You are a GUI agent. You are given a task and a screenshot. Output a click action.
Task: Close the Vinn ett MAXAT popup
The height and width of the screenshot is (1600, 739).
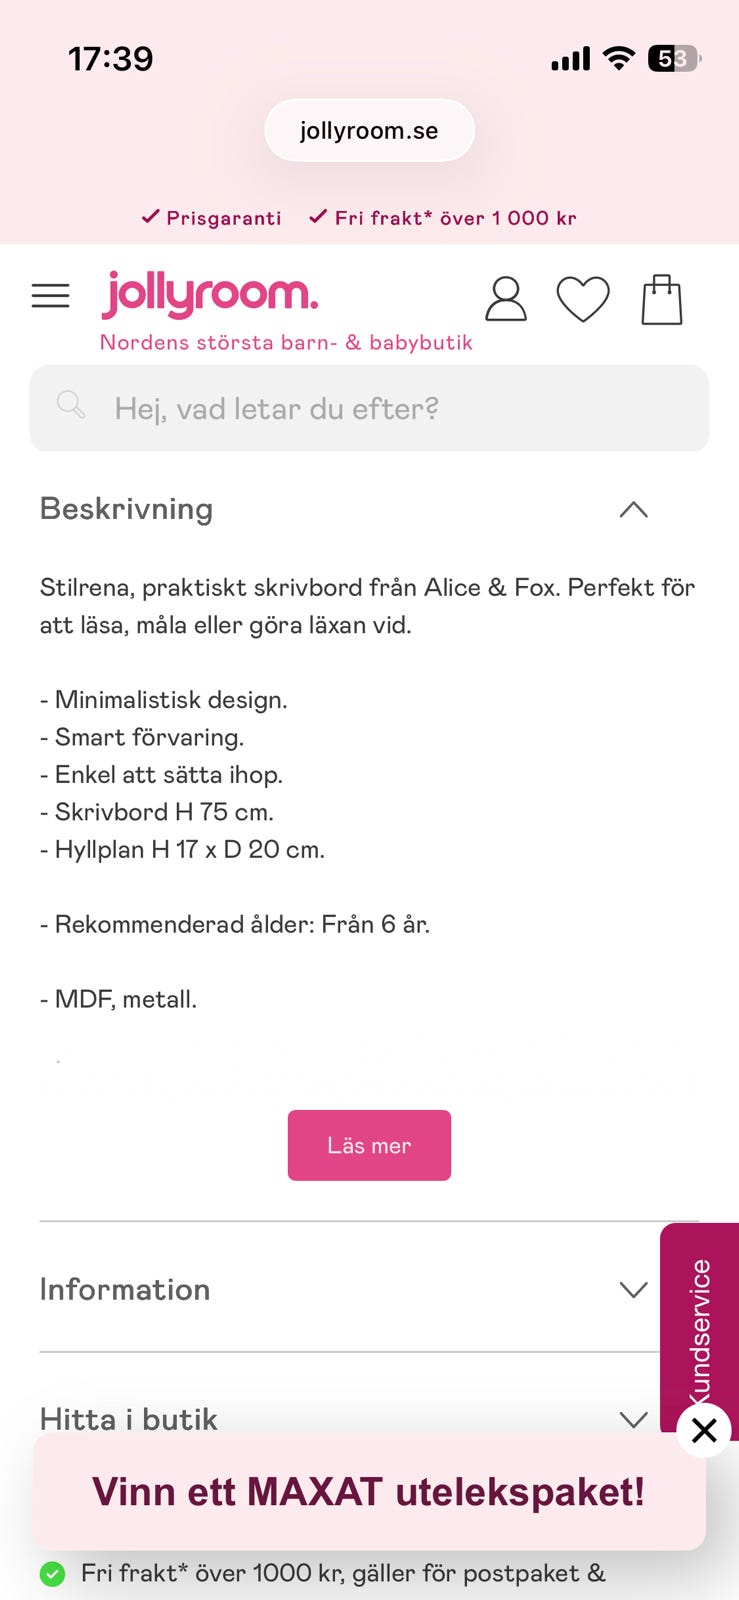[x=704, y=1430]
